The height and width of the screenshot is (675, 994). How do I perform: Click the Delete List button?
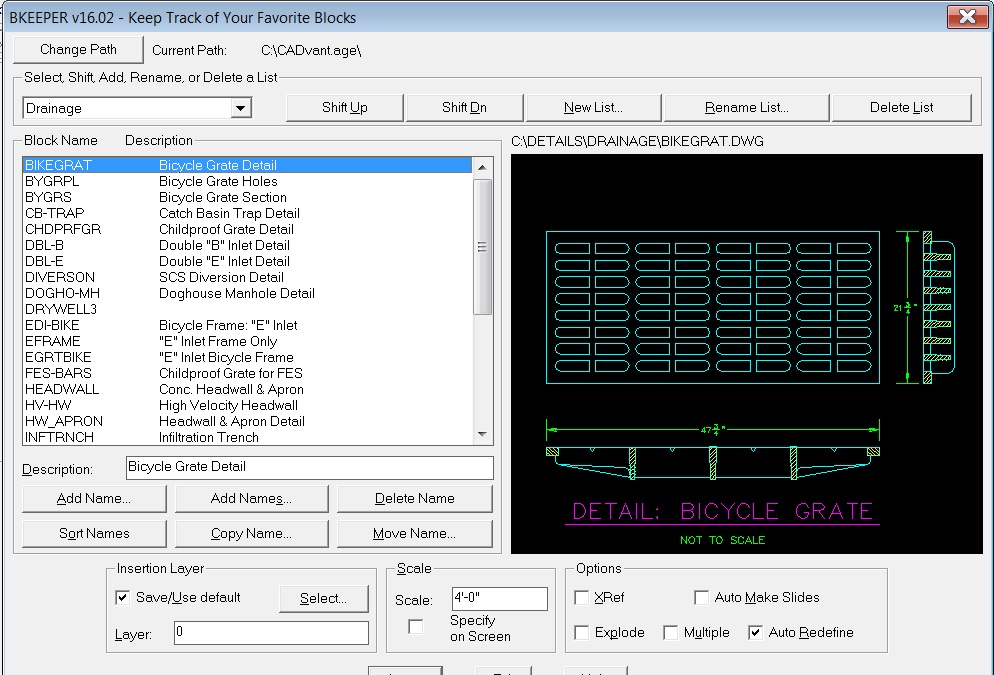pos(901,108)
